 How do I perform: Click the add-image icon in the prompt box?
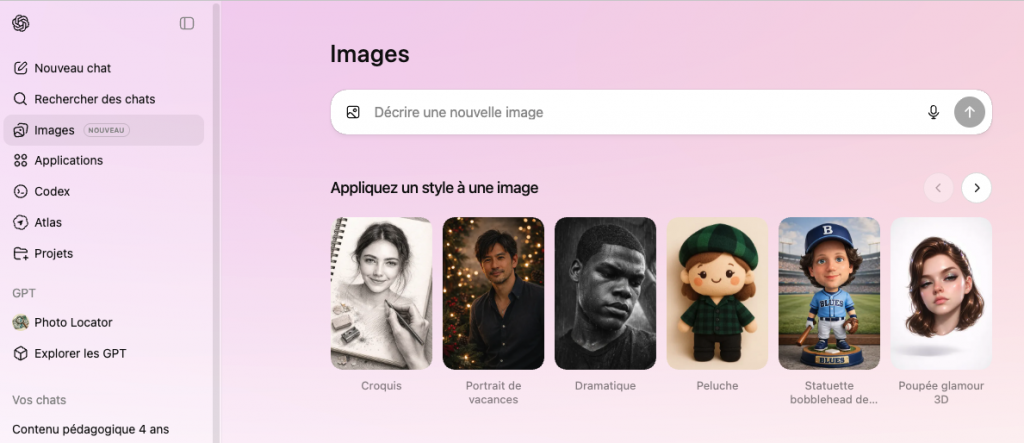[x=353, y=113]
